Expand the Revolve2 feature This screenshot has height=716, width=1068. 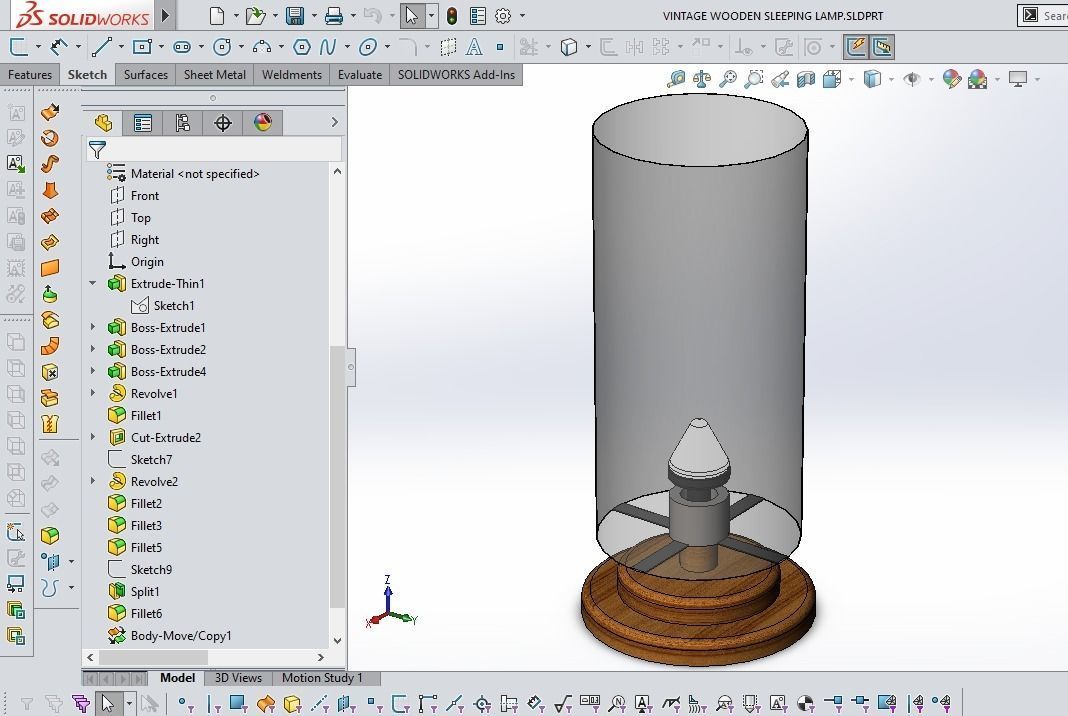click(x=93, y=481)
